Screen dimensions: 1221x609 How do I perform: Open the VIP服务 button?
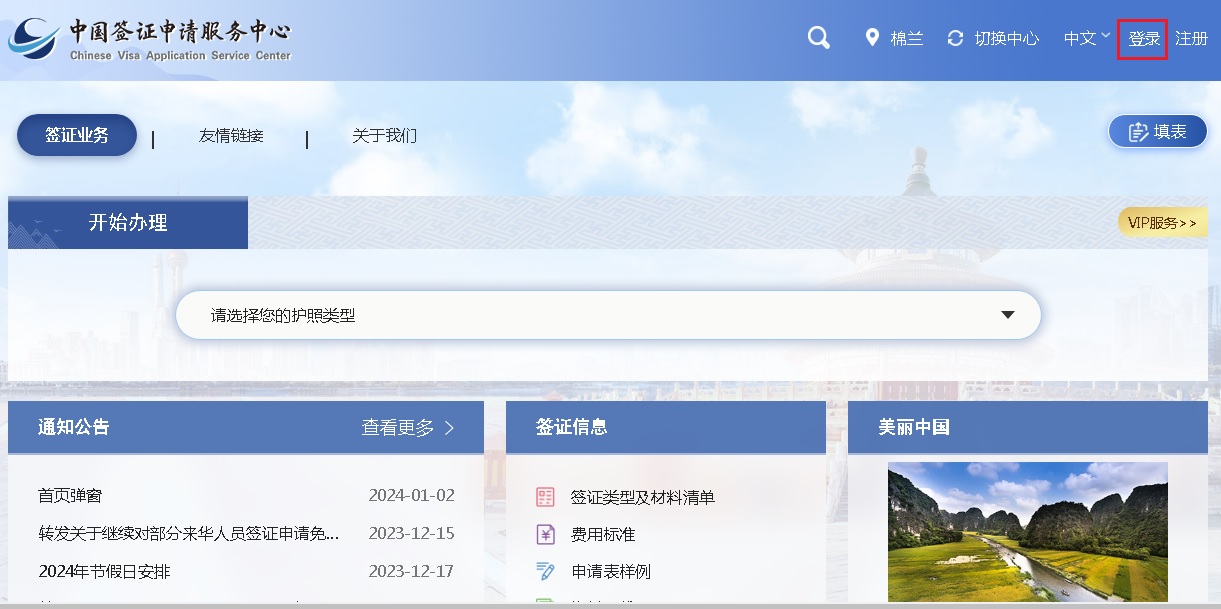[x=1161, y=223]
